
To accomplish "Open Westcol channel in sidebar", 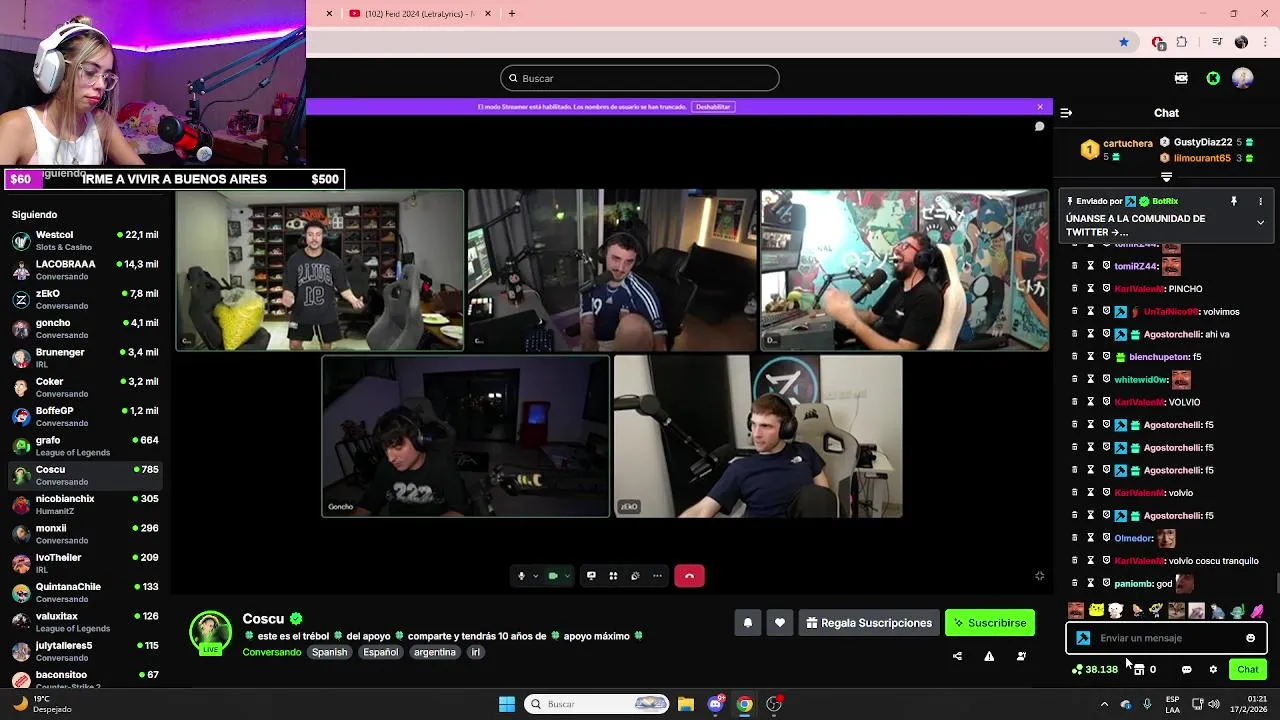I will pyautogui.click(x=86, y=241).
